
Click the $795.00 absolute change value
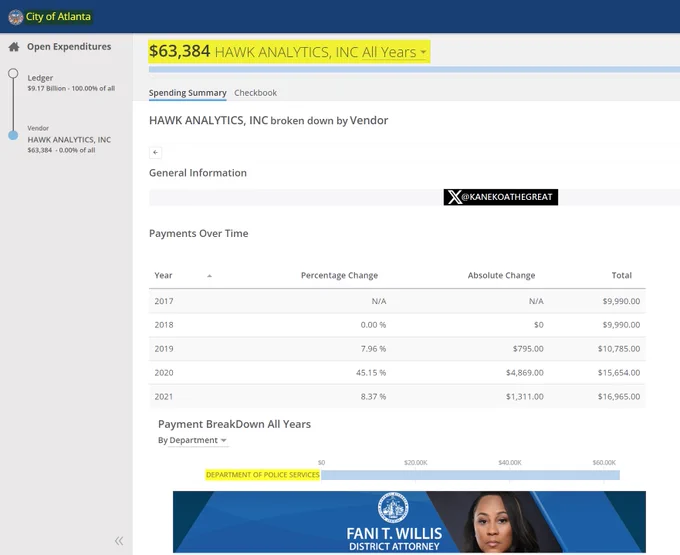(528, 349)
